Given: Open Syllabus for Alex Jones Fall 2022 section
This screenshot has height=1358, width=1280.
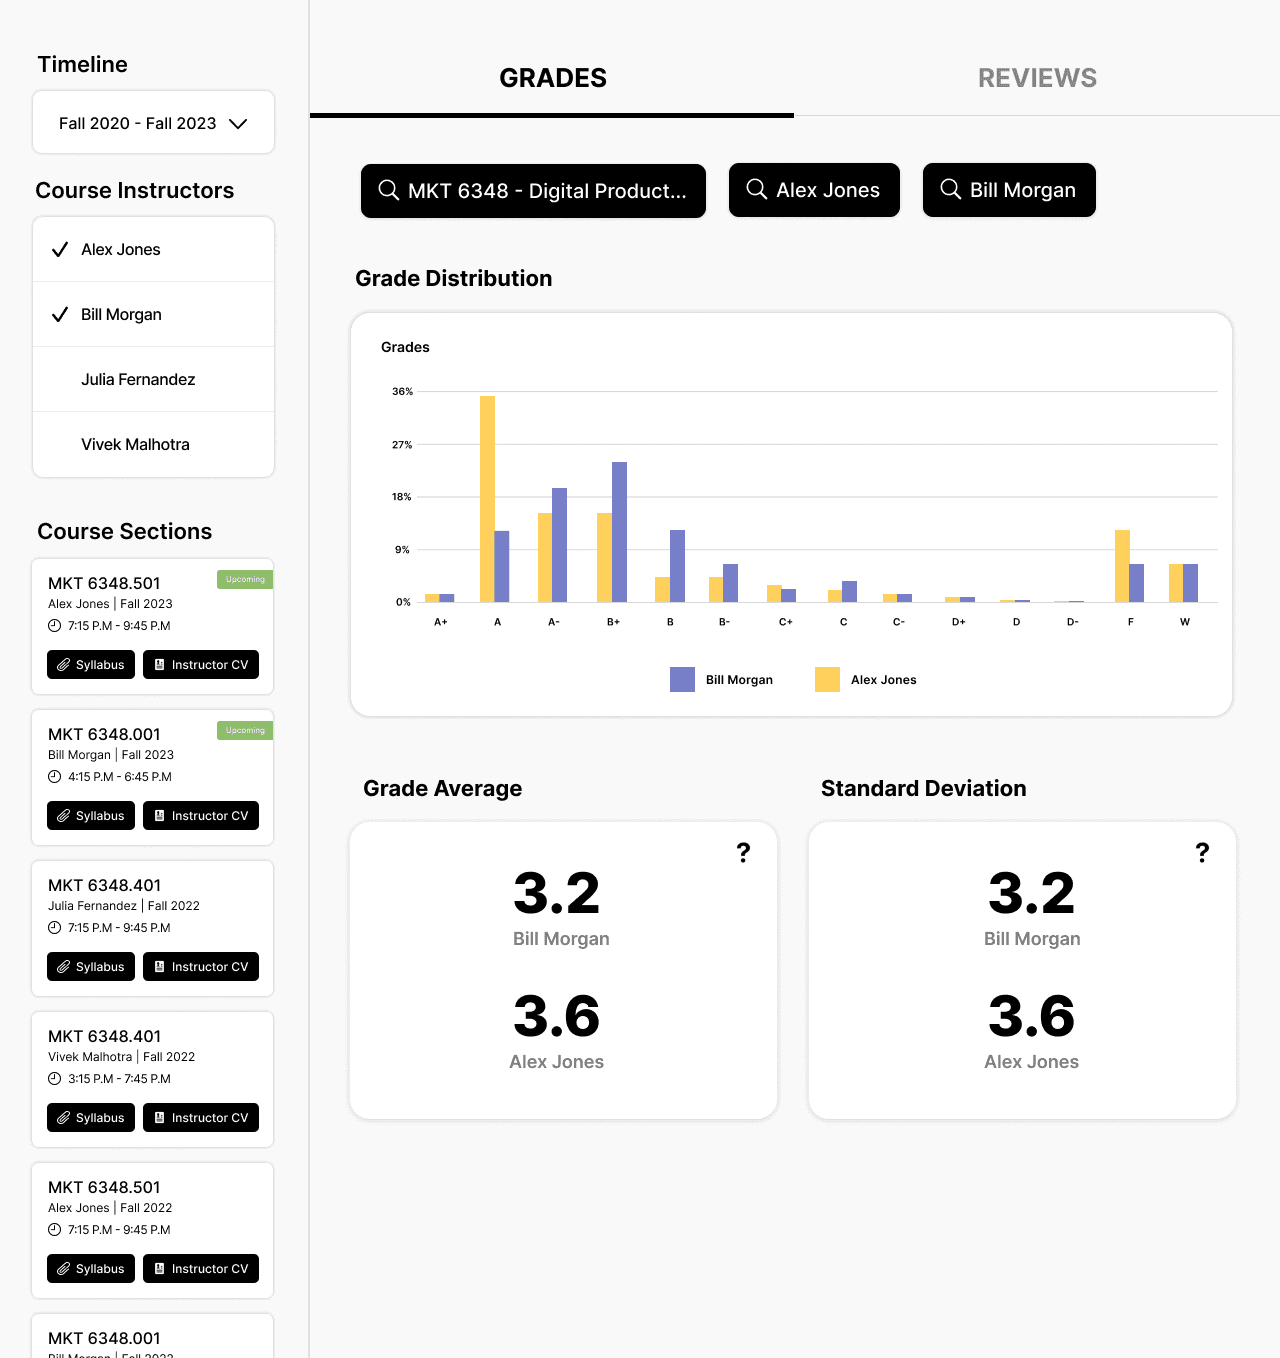Looking at the screenshot, I should click(91, 1269).
